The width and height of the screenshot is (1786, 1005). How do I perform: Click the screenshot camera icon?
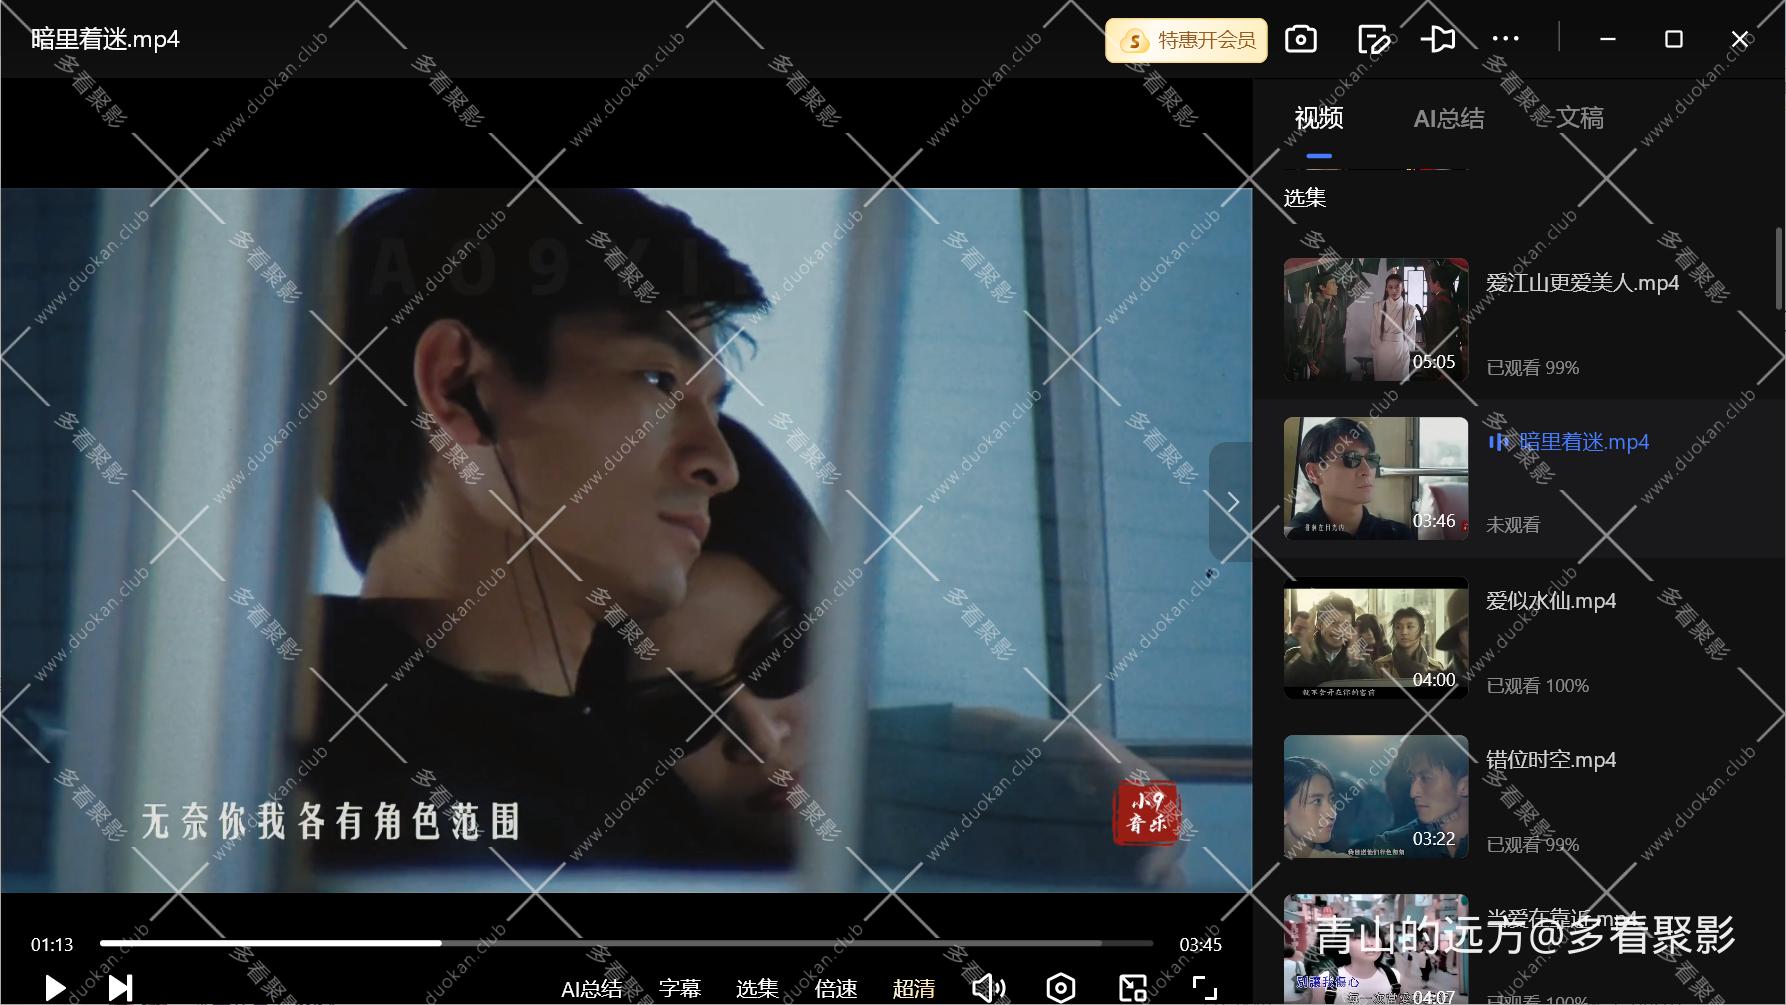coord(1300,40)
